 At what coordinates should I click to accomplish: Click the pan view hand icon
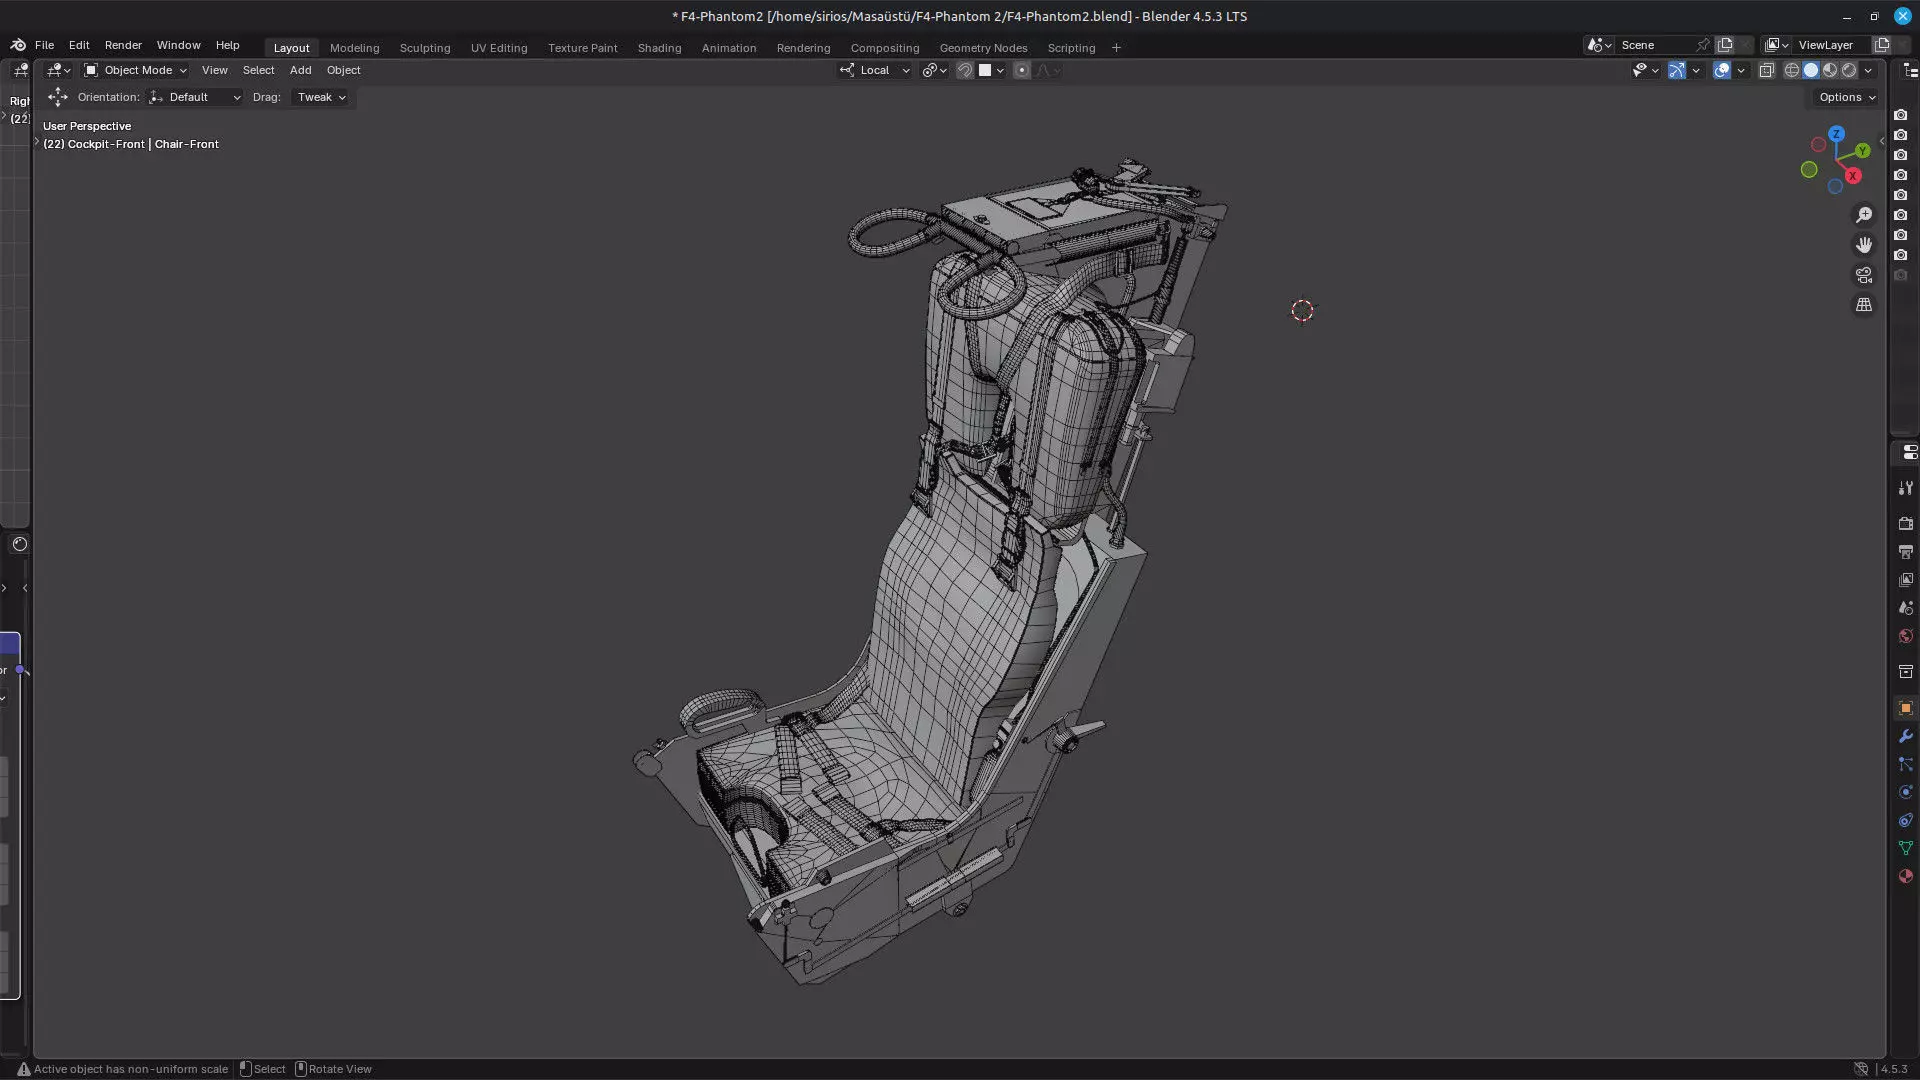[1864, 245]
